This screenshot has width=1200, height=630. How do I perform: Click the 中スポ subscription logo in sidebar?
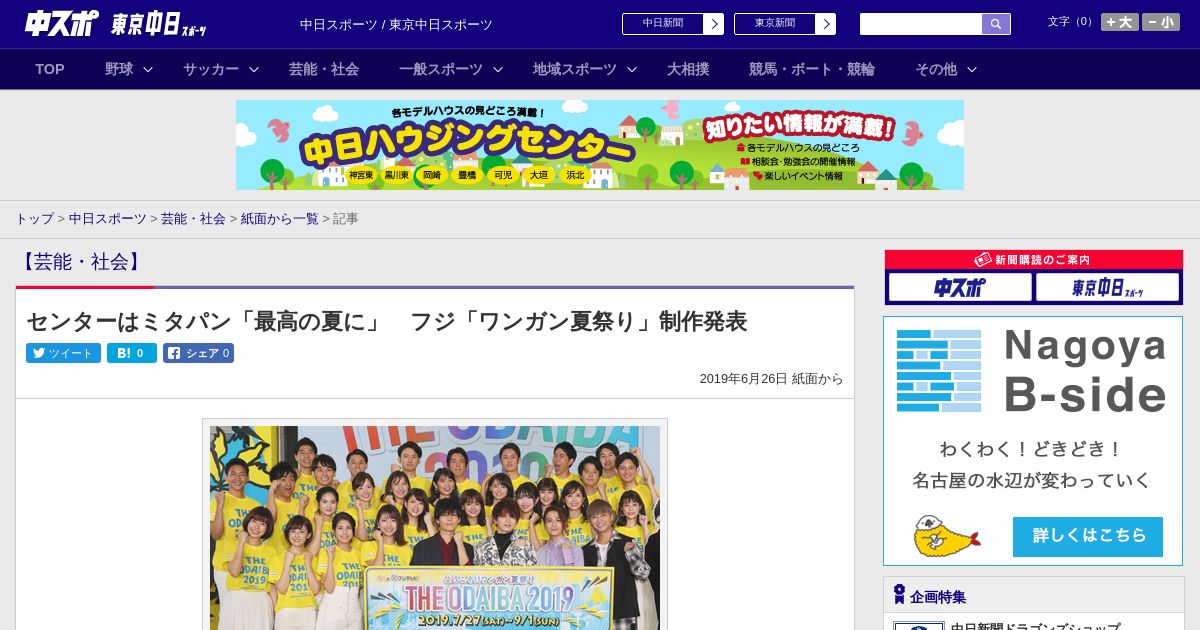960,288
